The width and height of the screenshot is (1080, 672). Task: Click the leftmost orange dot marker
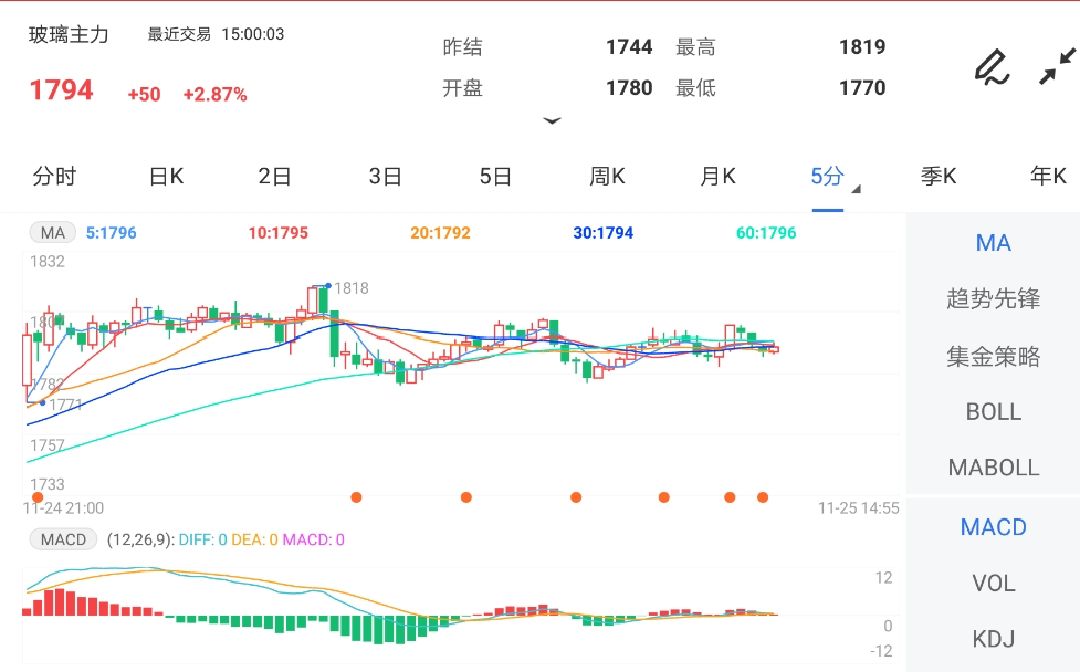click(37, 495)
